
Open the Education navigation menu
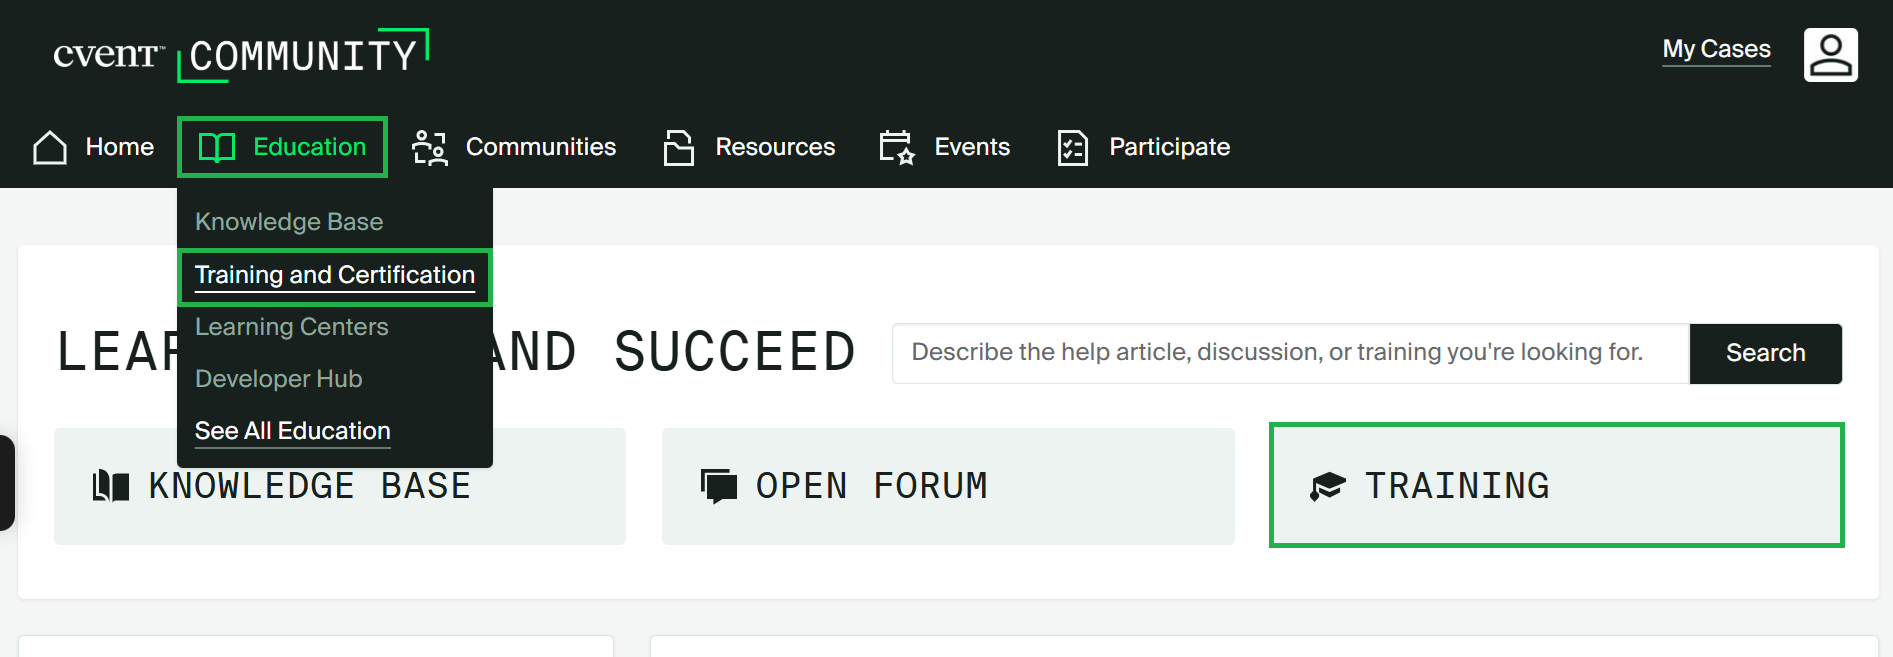282,147
